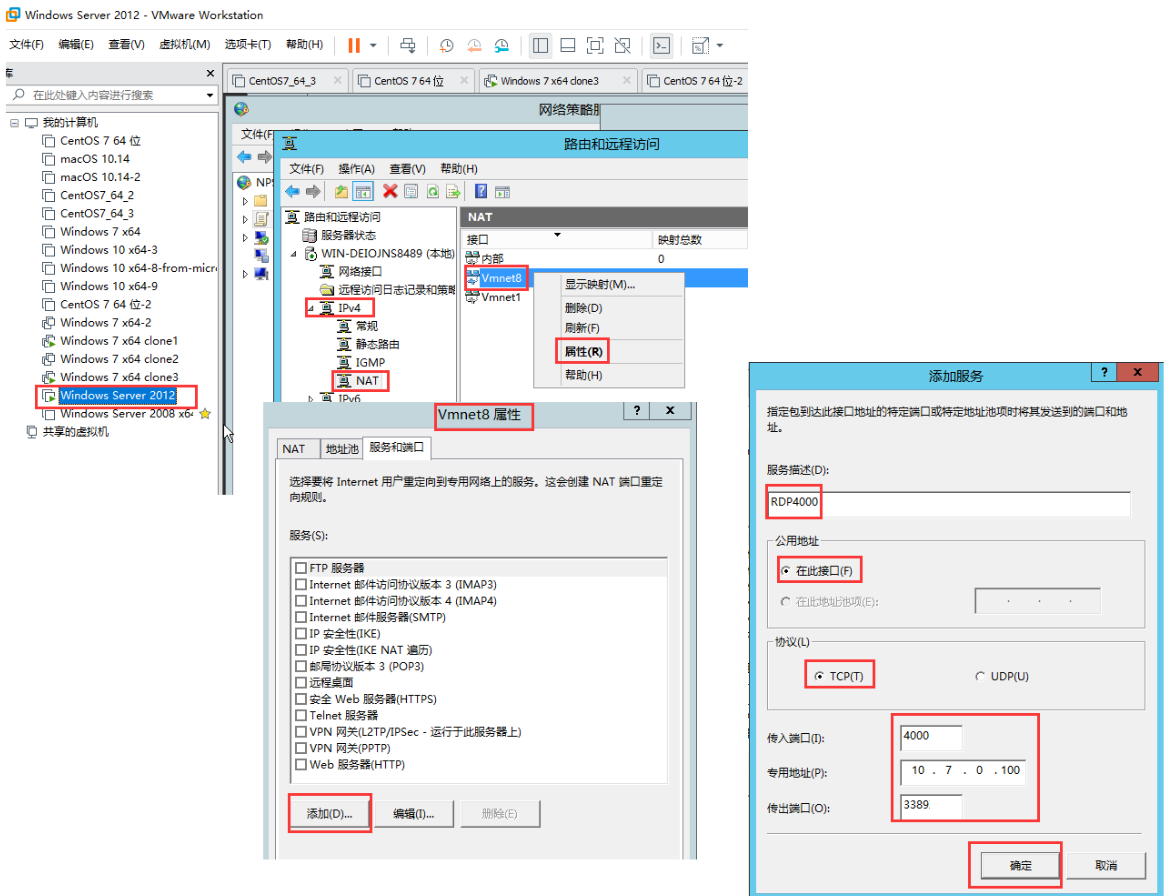Check the 远程桌面 service checkbox
Screen dimensions: 1169x896
301,683
